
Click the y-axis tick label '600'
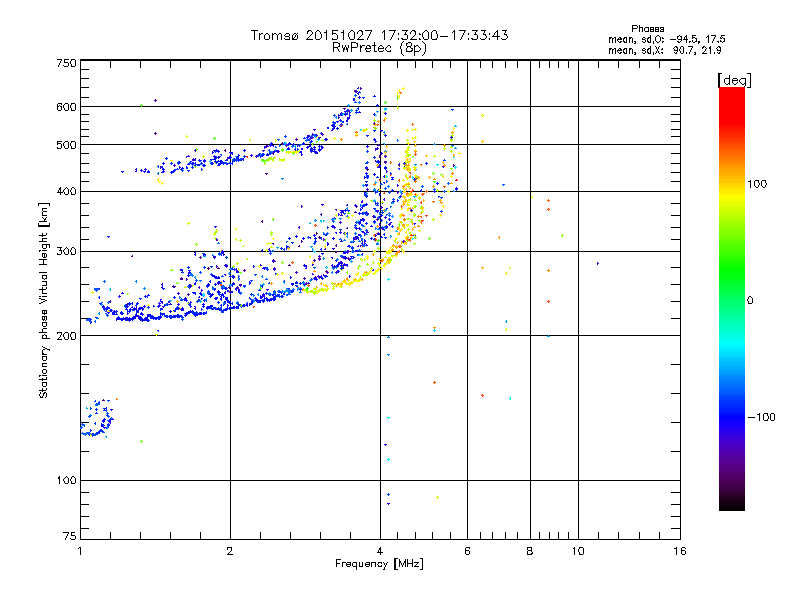(66, 107)
